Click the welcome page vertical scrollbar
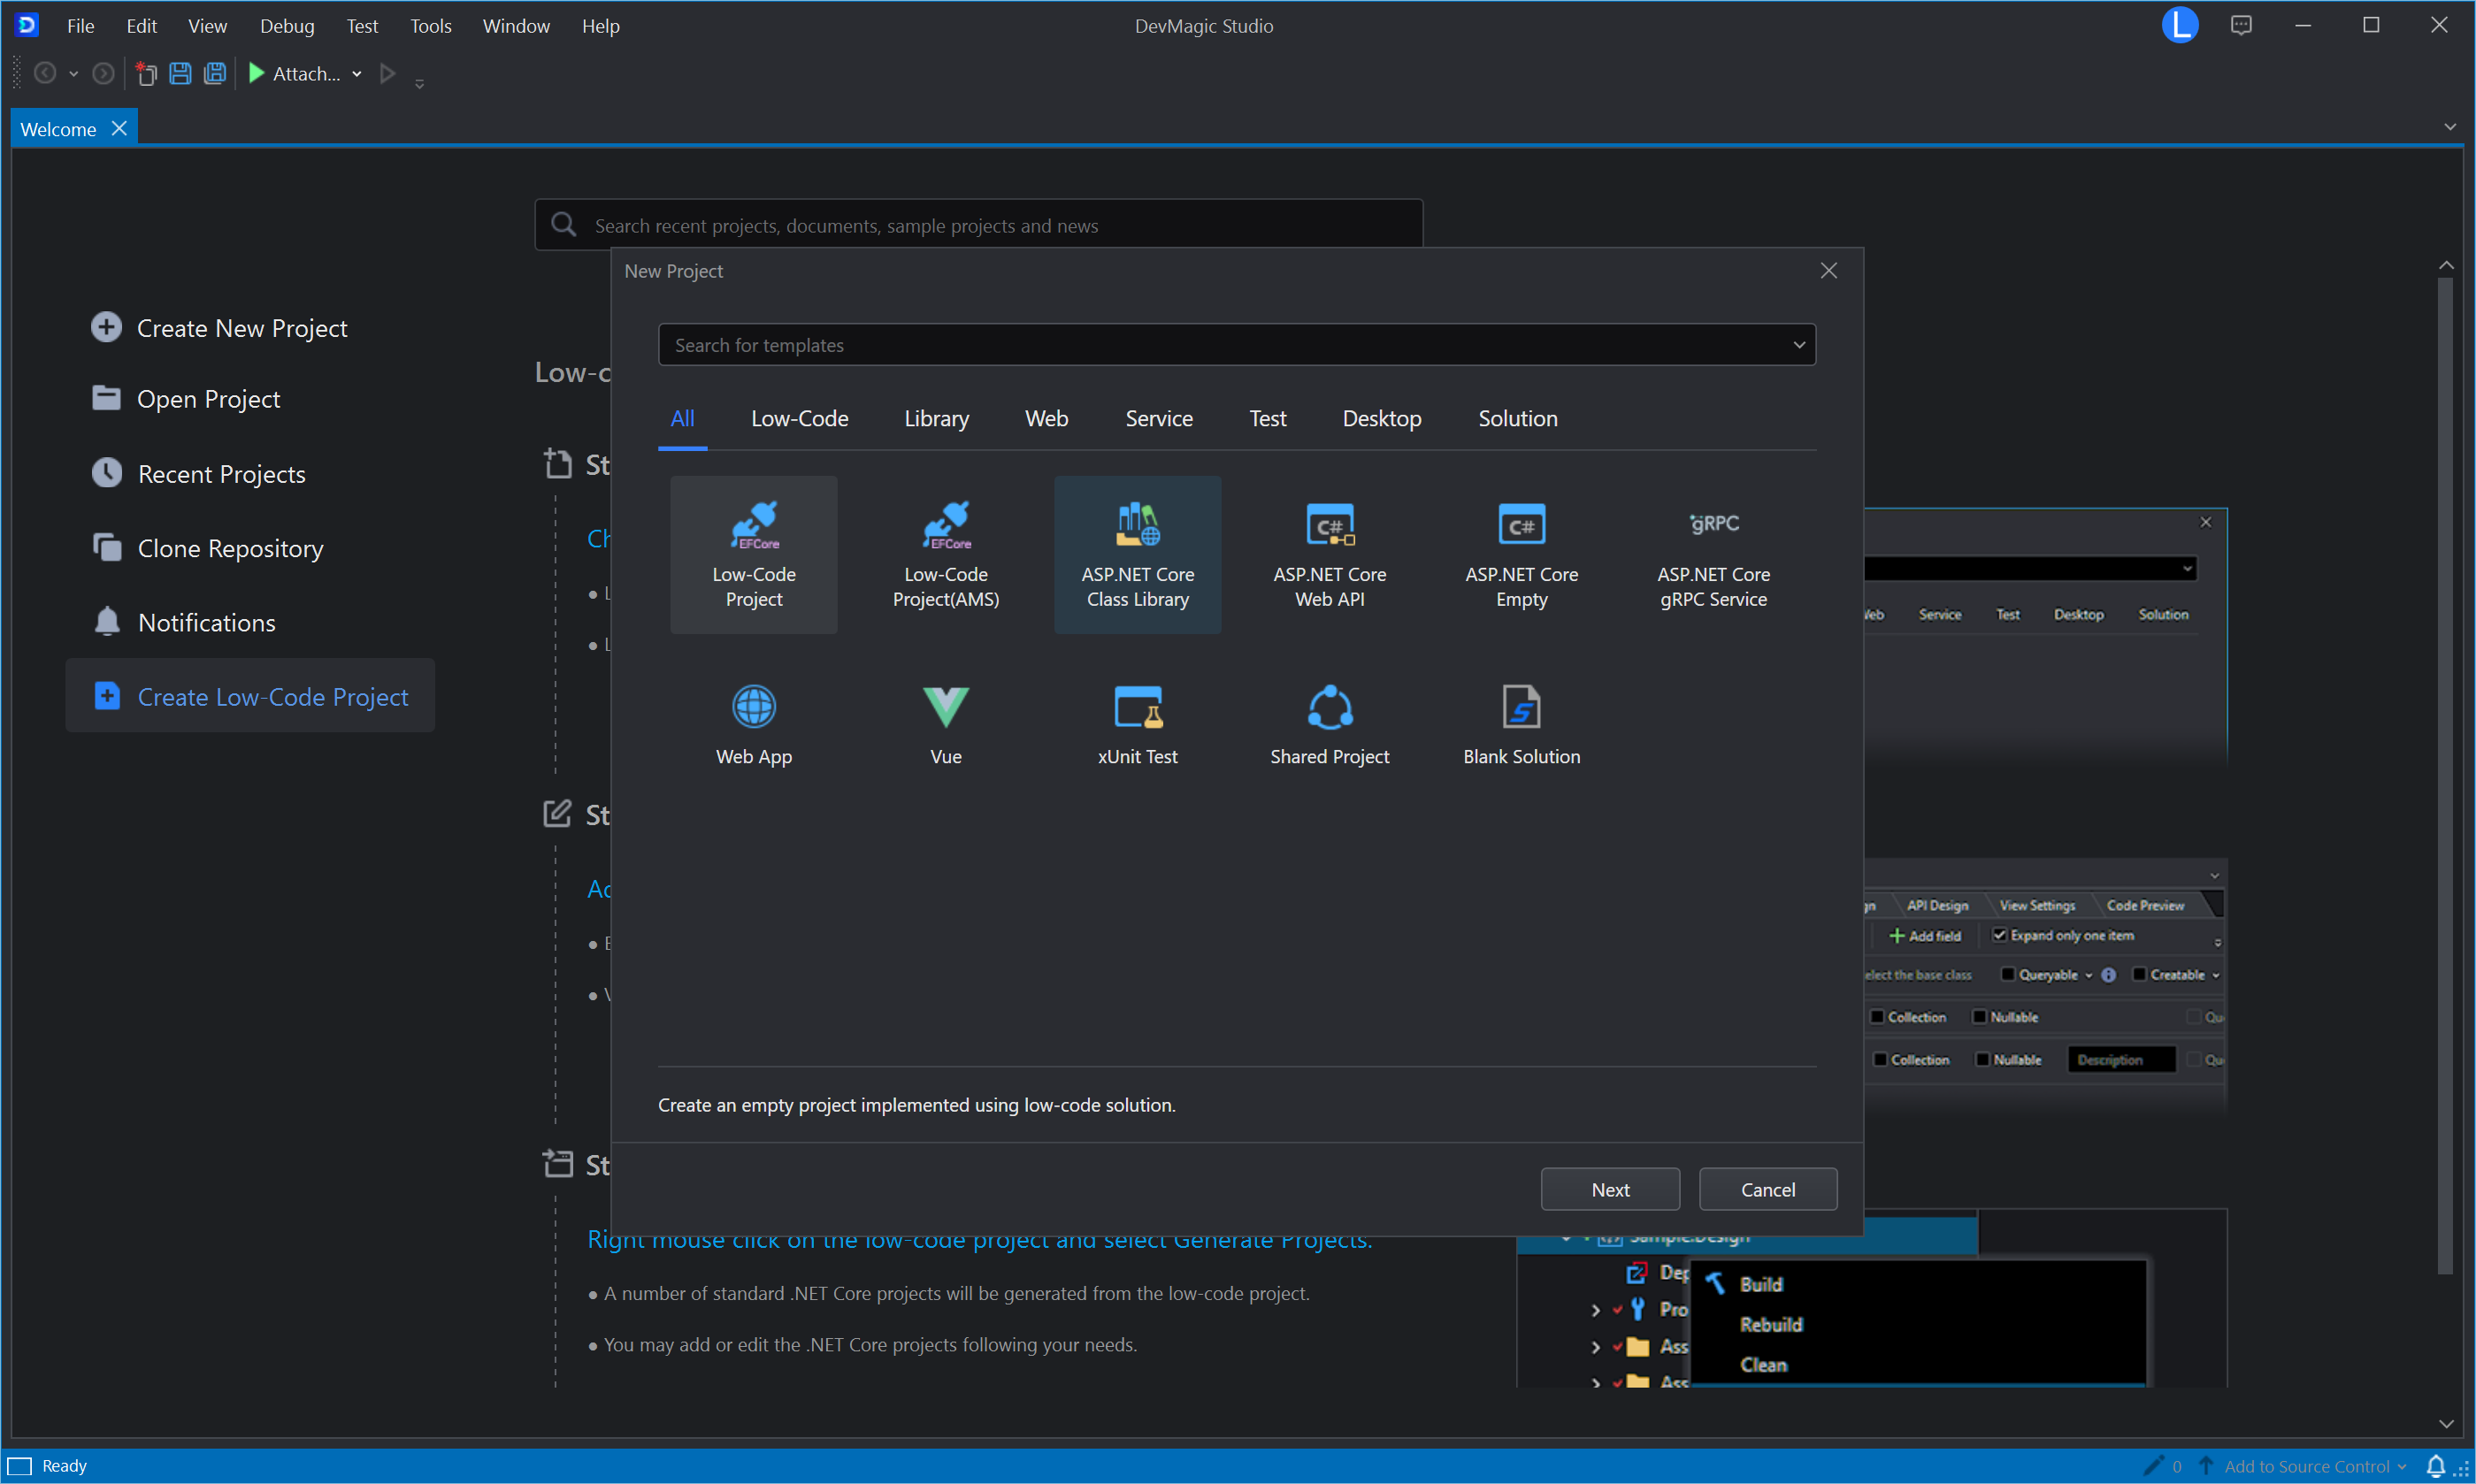 [2445, 775]
